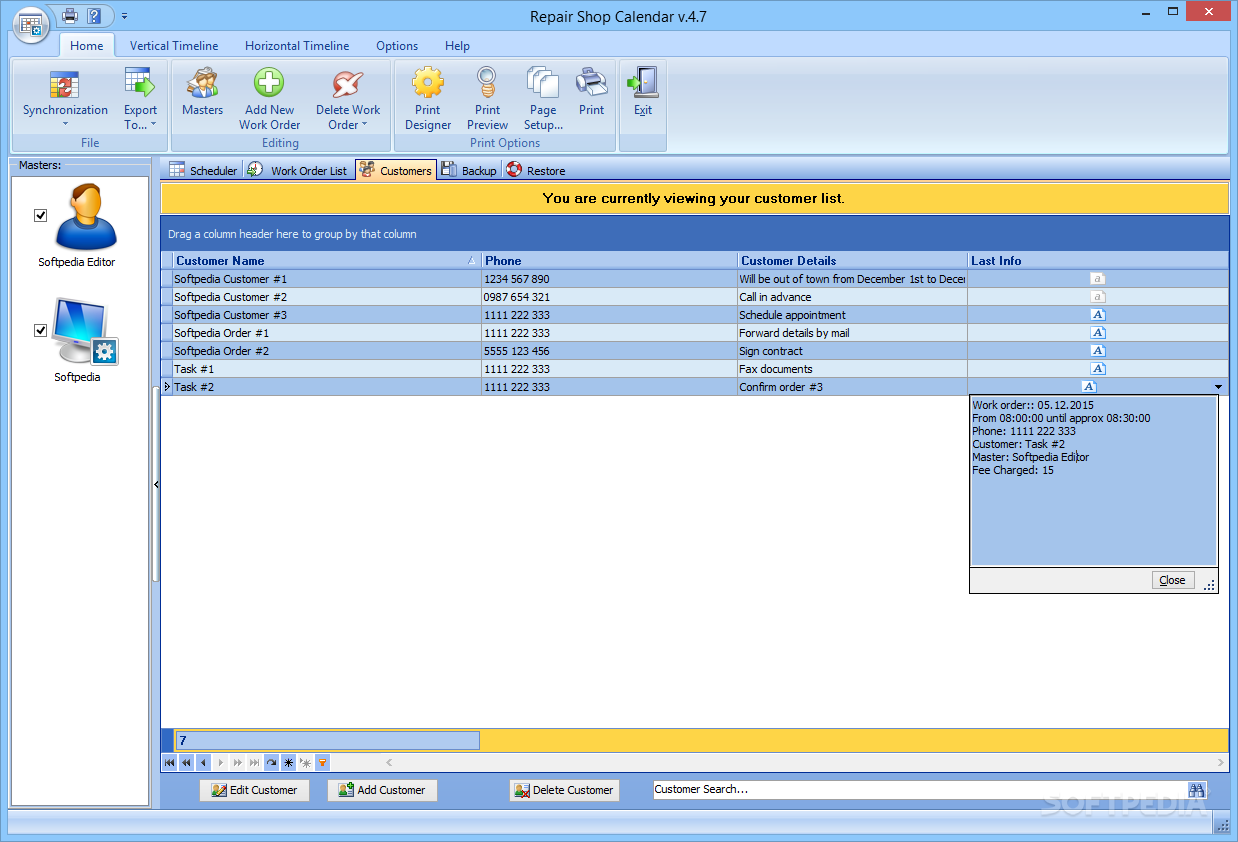Sort by Customer Name column header
The width and height of the screenshot is (1238, 842).
pos(326,261)
